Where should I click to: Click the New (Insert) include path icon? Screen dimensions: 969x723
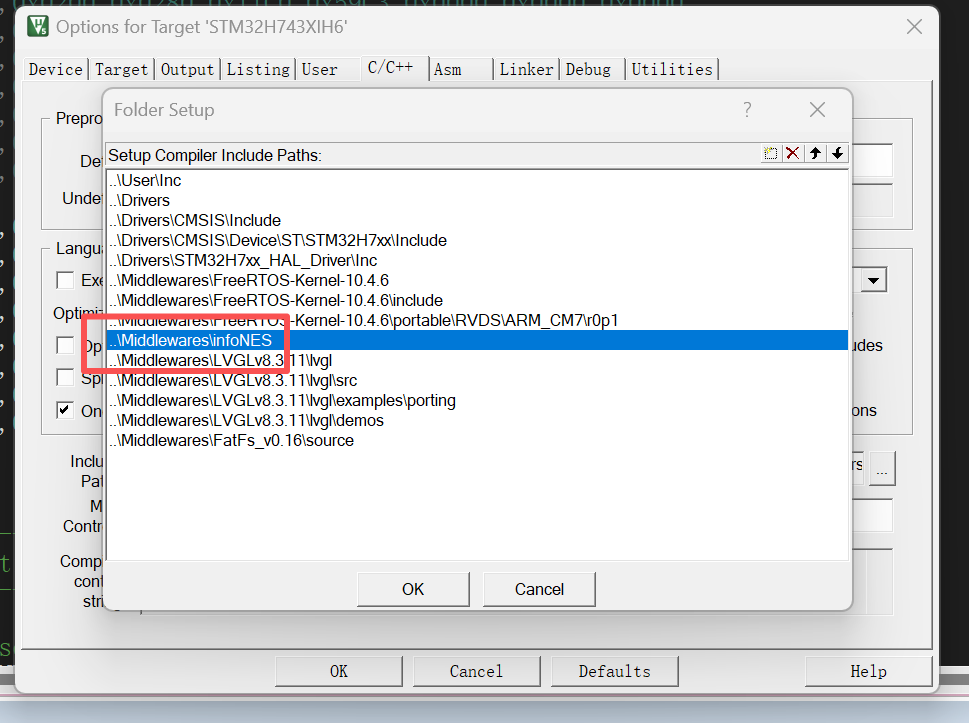pos(770,153)
